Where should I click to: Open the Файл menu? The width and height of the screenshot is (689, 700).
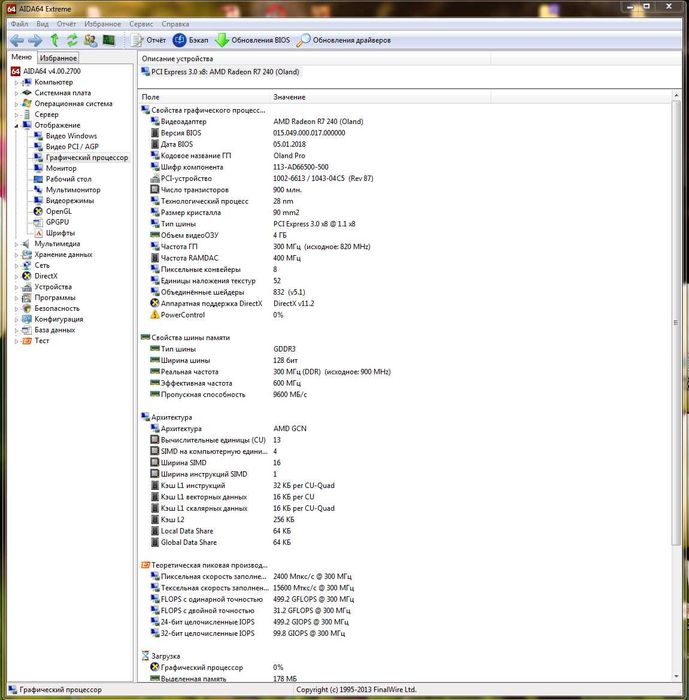tap(20, 24)
